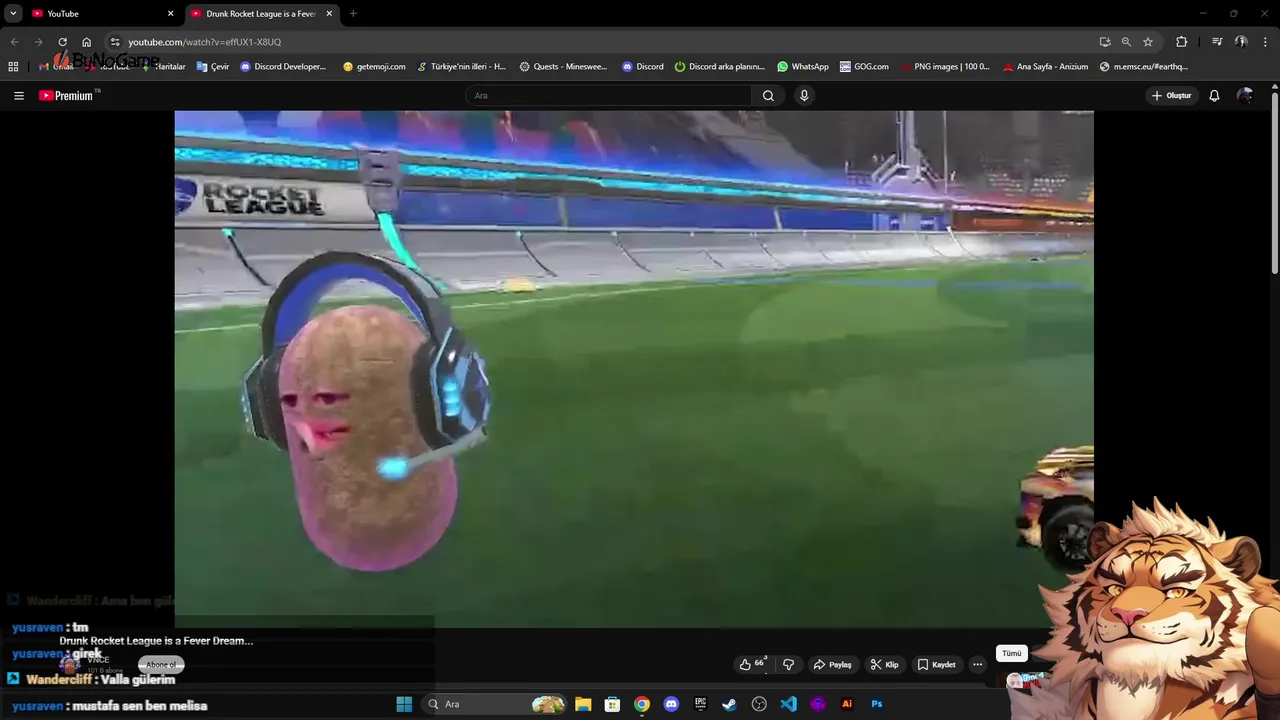The image size is (1280, 720).
Task: Open Microsoft Store from the taskbar
Action: pyautogui.click(x=612, y=704)
